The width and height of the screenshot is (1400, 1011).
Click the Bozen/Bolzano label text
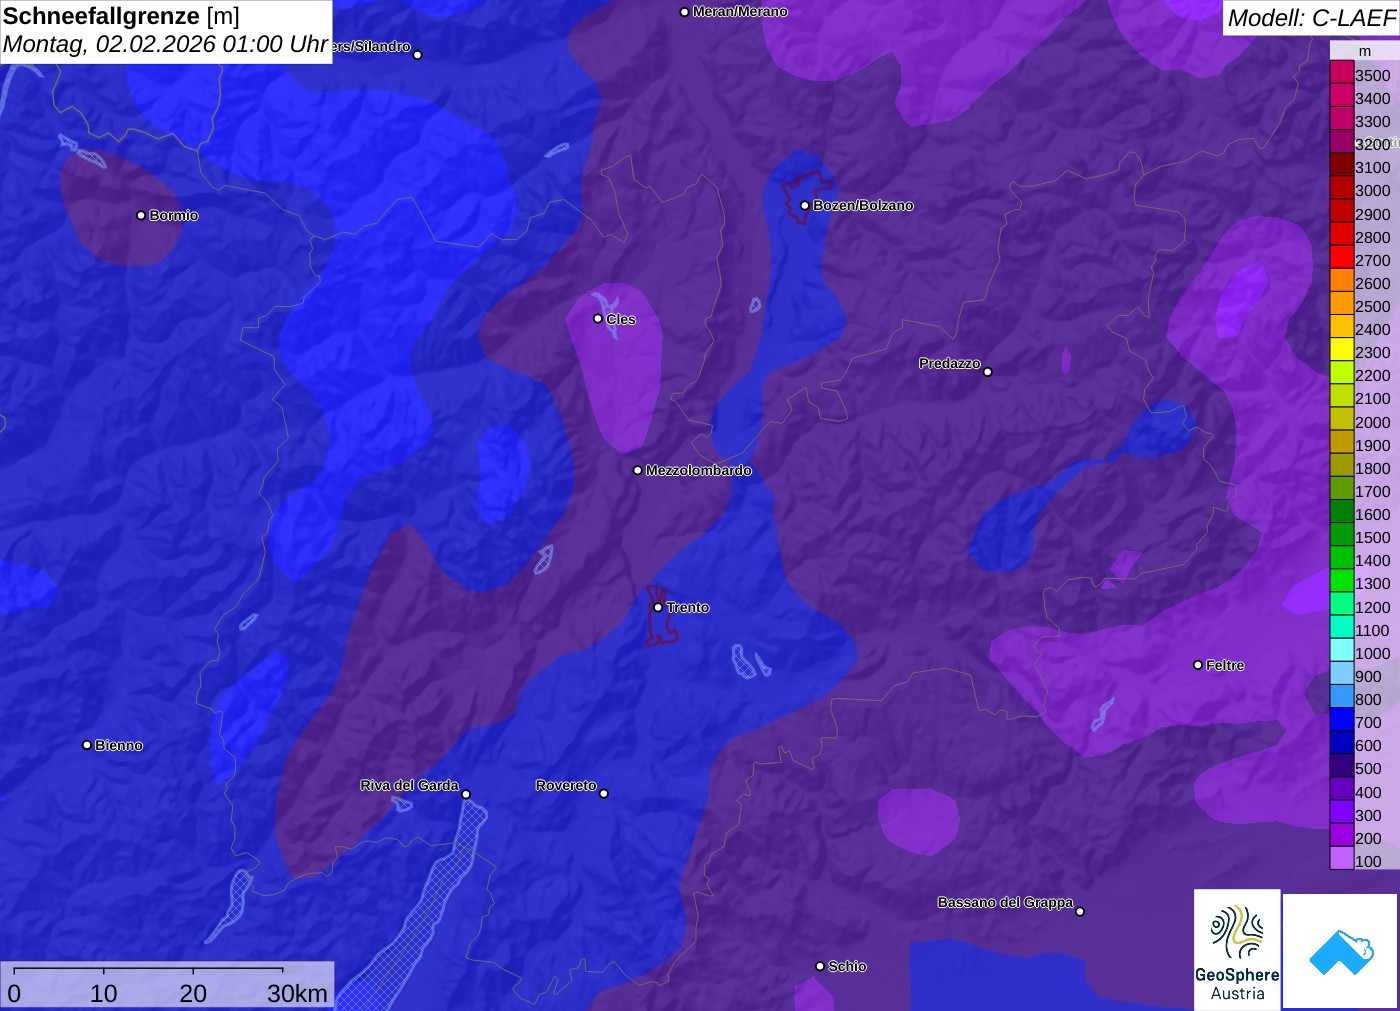pyautogui.click(x=863, y=205)
